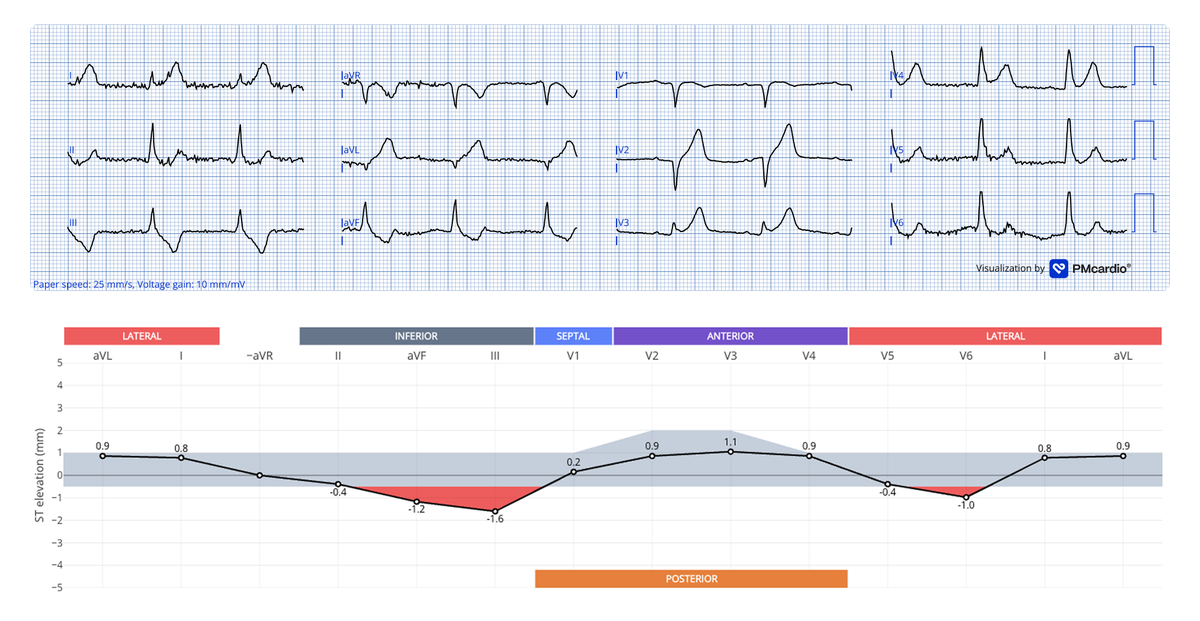The height and width of the screenshot is (621, 1200).
Task: Click the ST elevation (mm) axis title
Action: tap(40, 476)
